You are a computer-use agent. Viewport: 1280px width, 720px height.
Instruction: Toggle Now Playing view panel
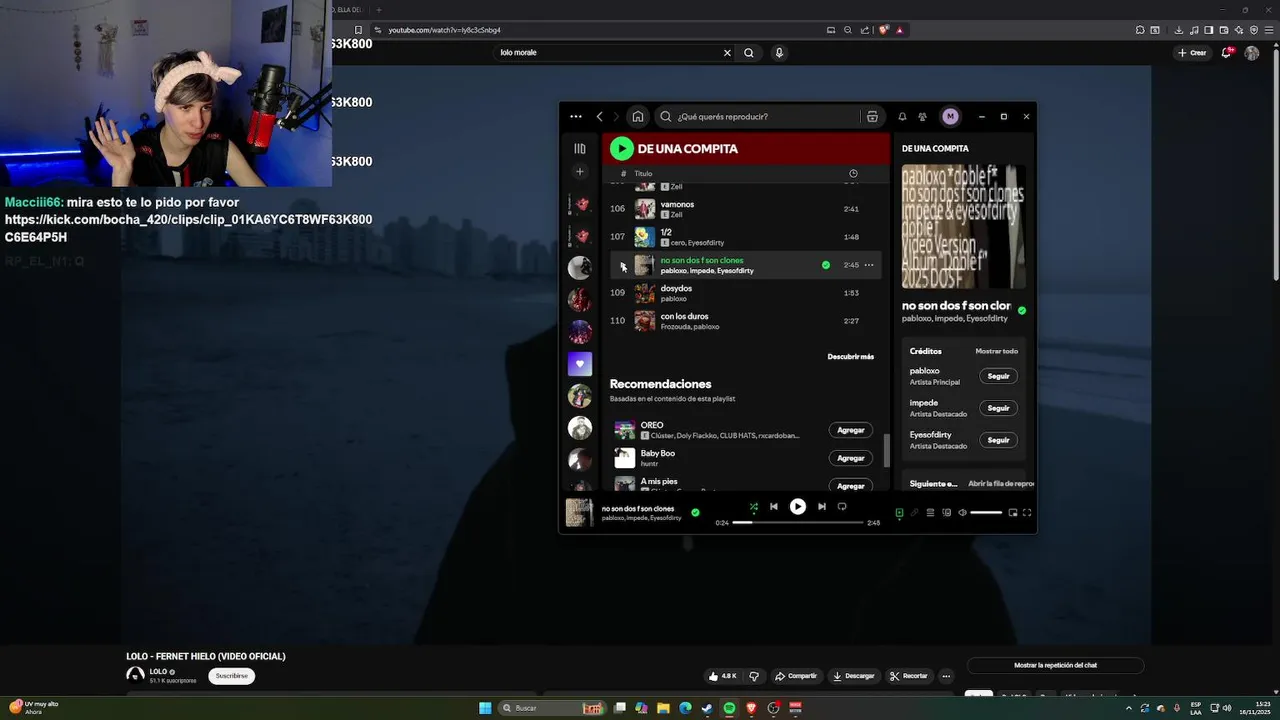pyautogui.click(x=898, y=513)
